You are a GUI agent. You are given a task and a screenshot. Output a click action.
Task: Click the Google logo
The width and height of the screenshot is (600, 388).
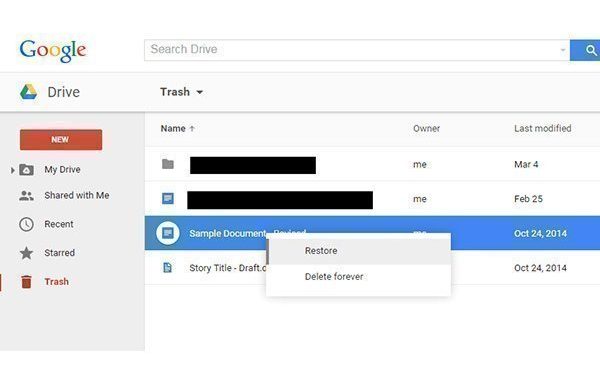(x=53, y=50)
